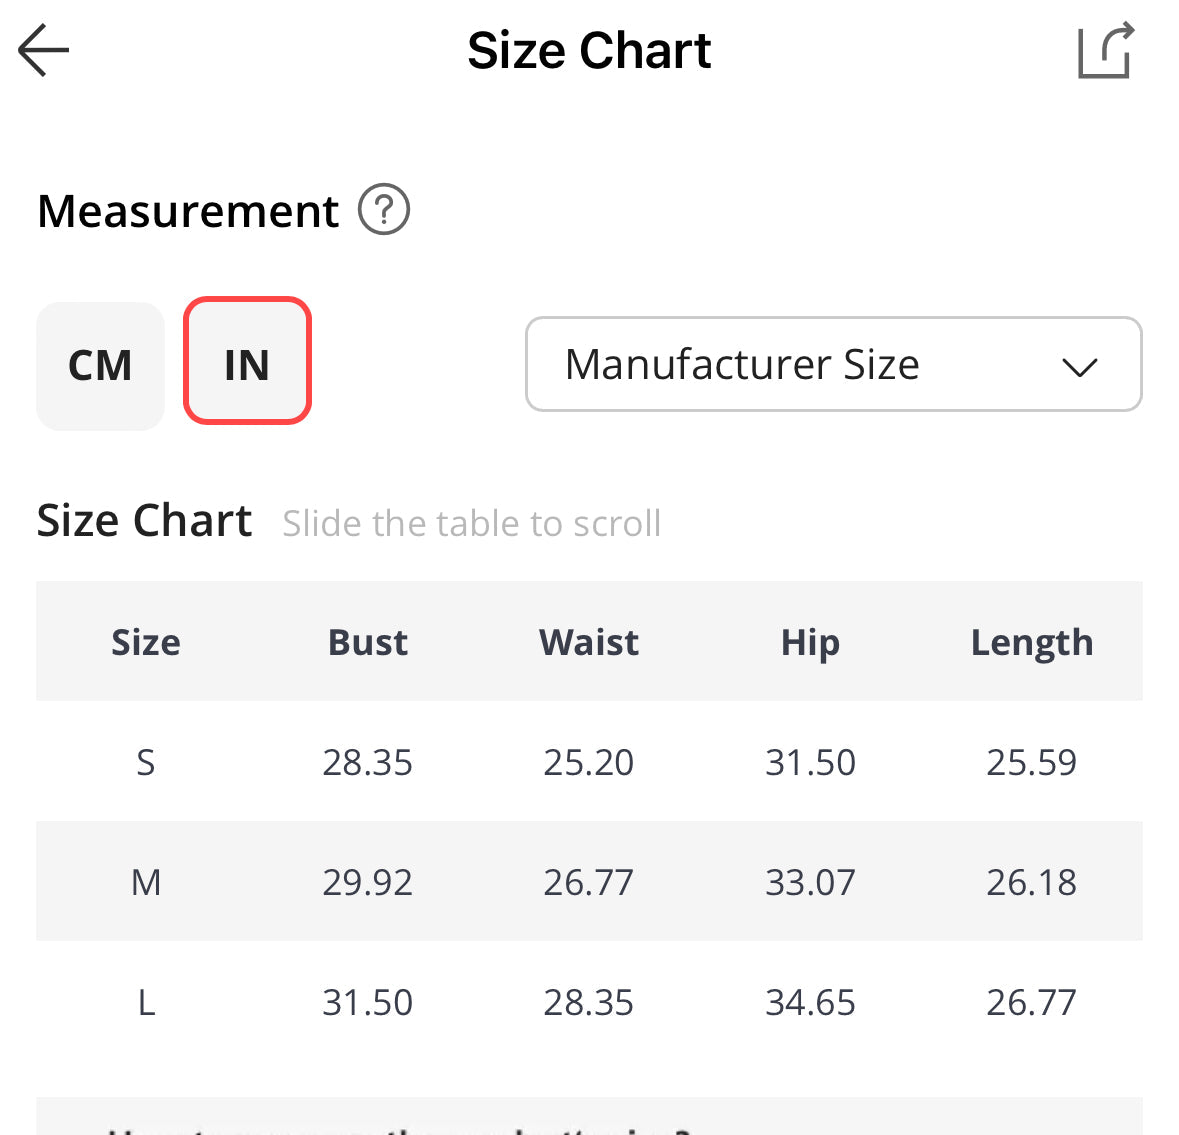Screen dimensions: 1179x1135
Task: Expand the dropdown chevron arrow
Action: click(1079, 366)
